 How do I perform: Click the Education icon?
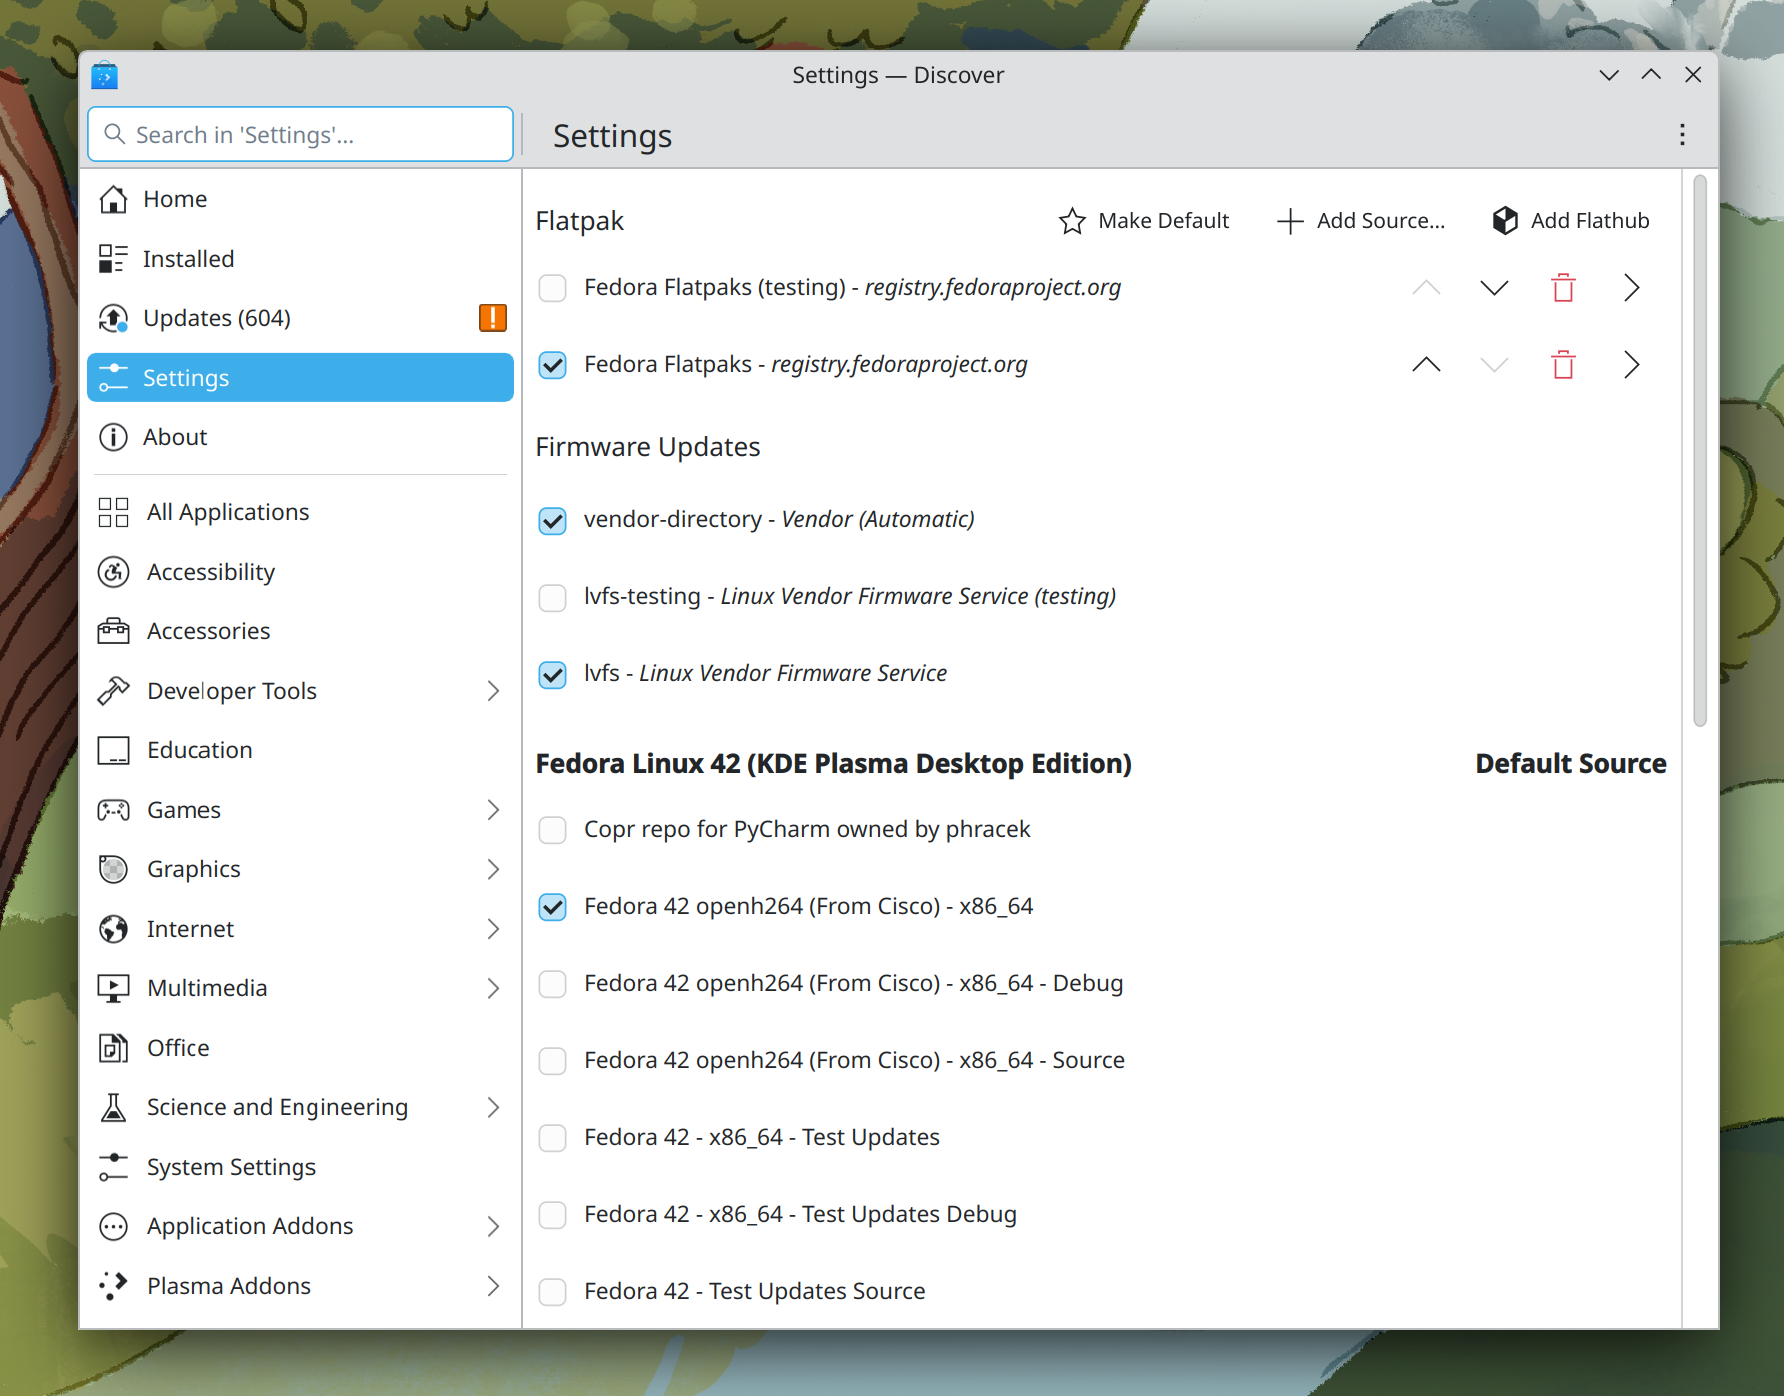(113, 750)
